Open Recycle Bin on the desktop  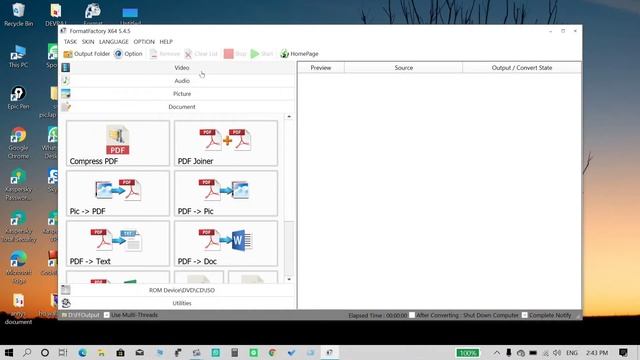click(x=18, y=14)
